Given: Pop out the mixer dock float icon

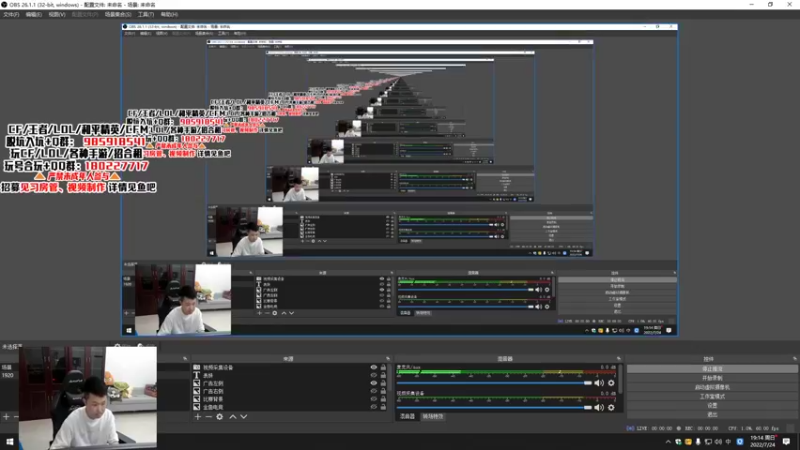Looking at the screenshot, I should click(x=618, y=359).
